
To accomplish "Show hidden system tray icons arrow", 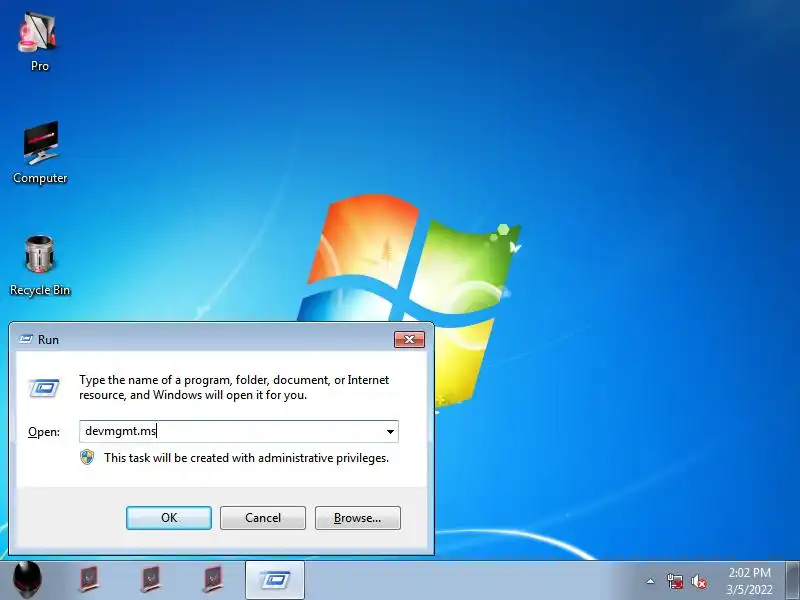I will [x=650, y=581].
